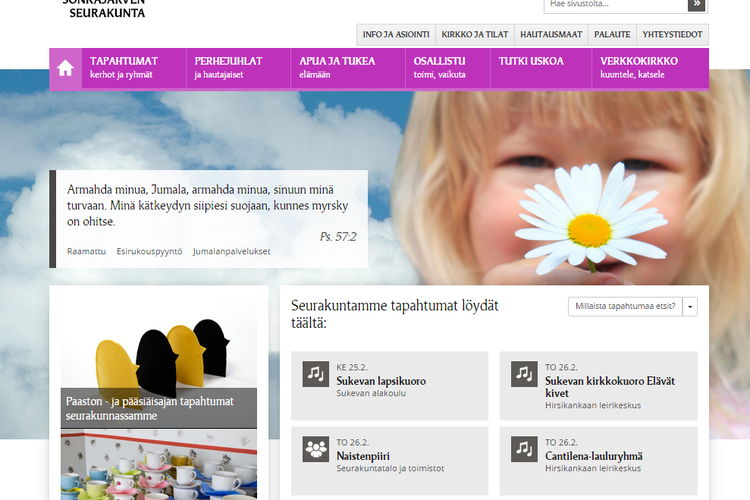Open the Naistenpiiri event

pos(363,456)
